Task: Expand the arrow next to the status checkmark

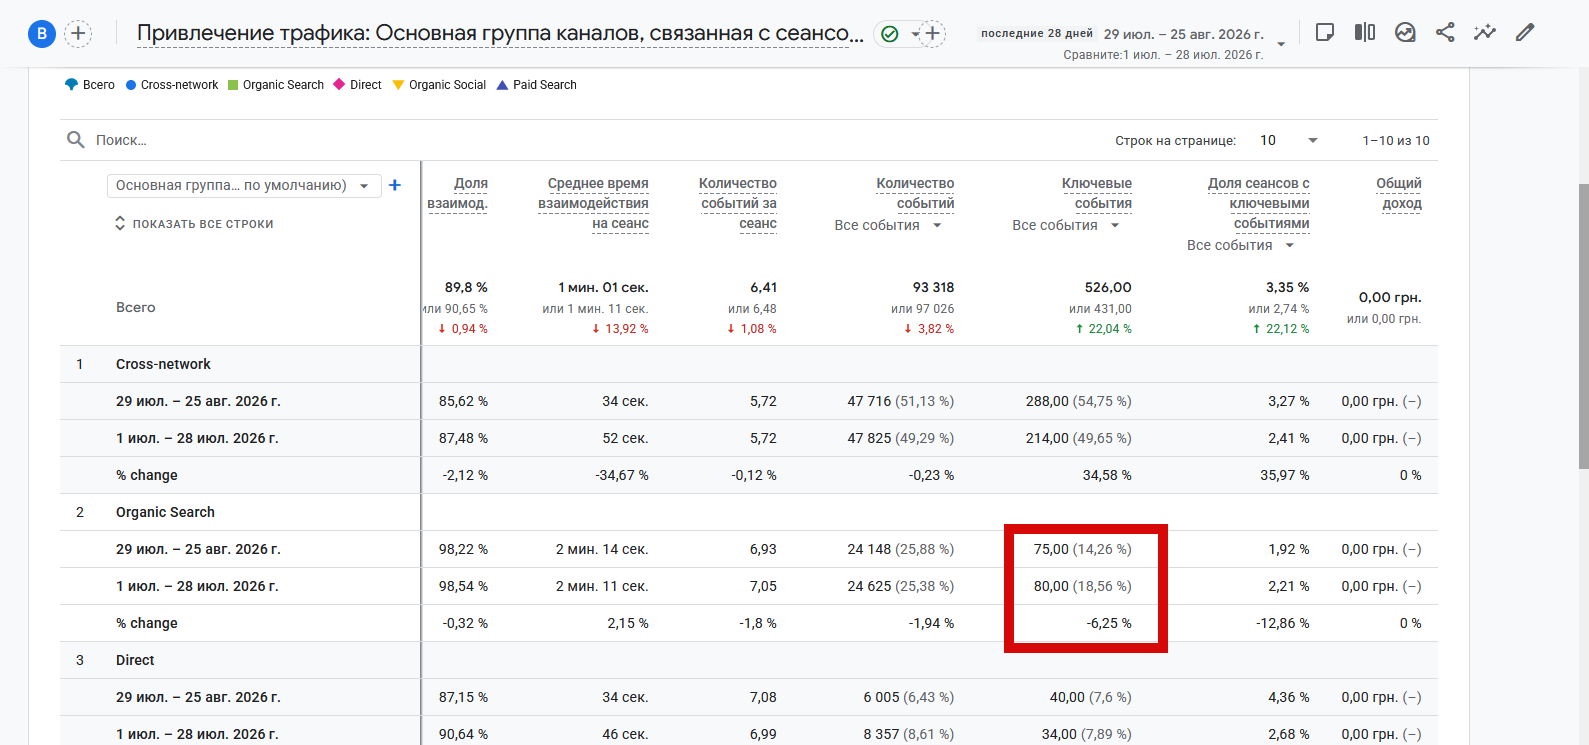Action: coord(915,34)
